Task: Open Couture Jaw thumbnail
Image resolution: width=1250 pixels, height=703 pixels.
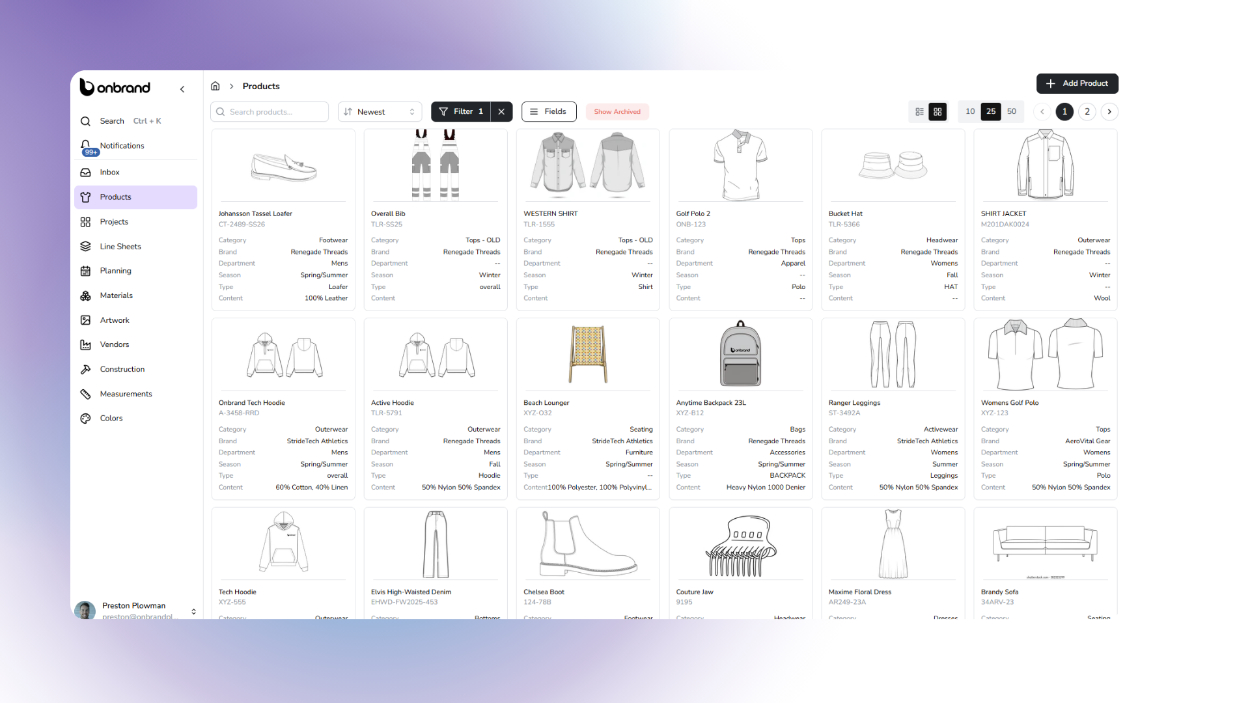Action: tap(740, 545)
